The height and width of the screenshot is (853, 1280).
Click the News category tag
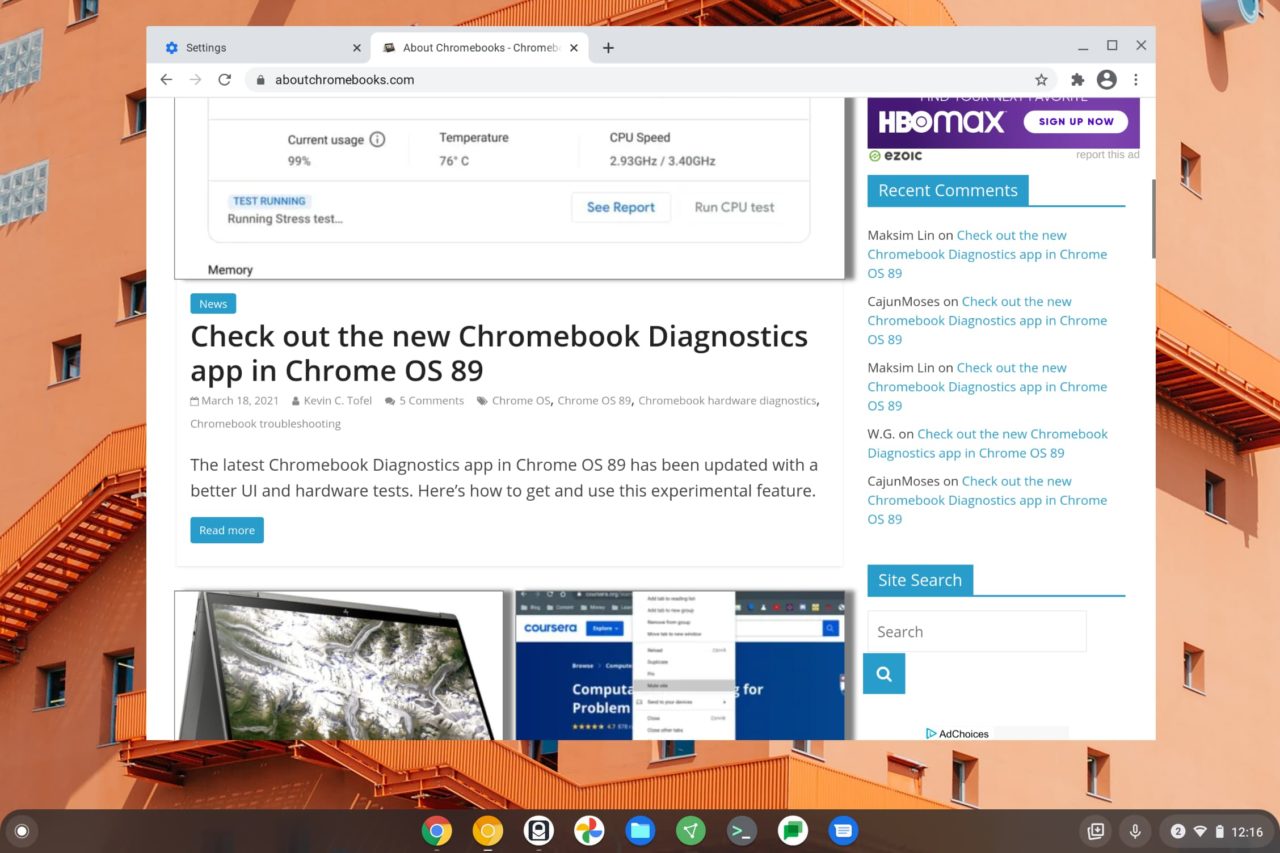213,304
